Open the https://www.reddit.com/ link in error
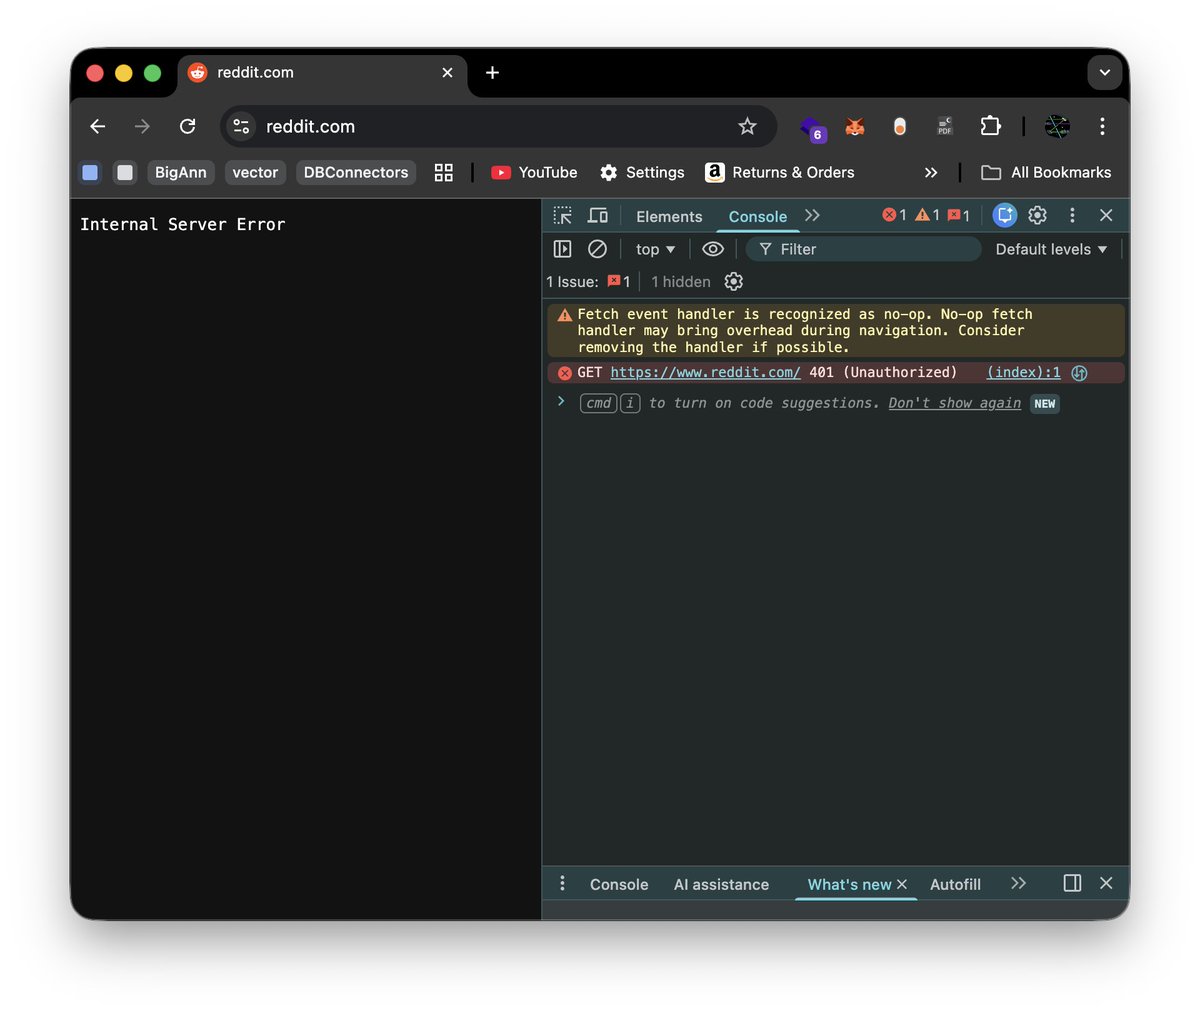Screen dimensions: 1200x1013 click(x=705, y=372)
